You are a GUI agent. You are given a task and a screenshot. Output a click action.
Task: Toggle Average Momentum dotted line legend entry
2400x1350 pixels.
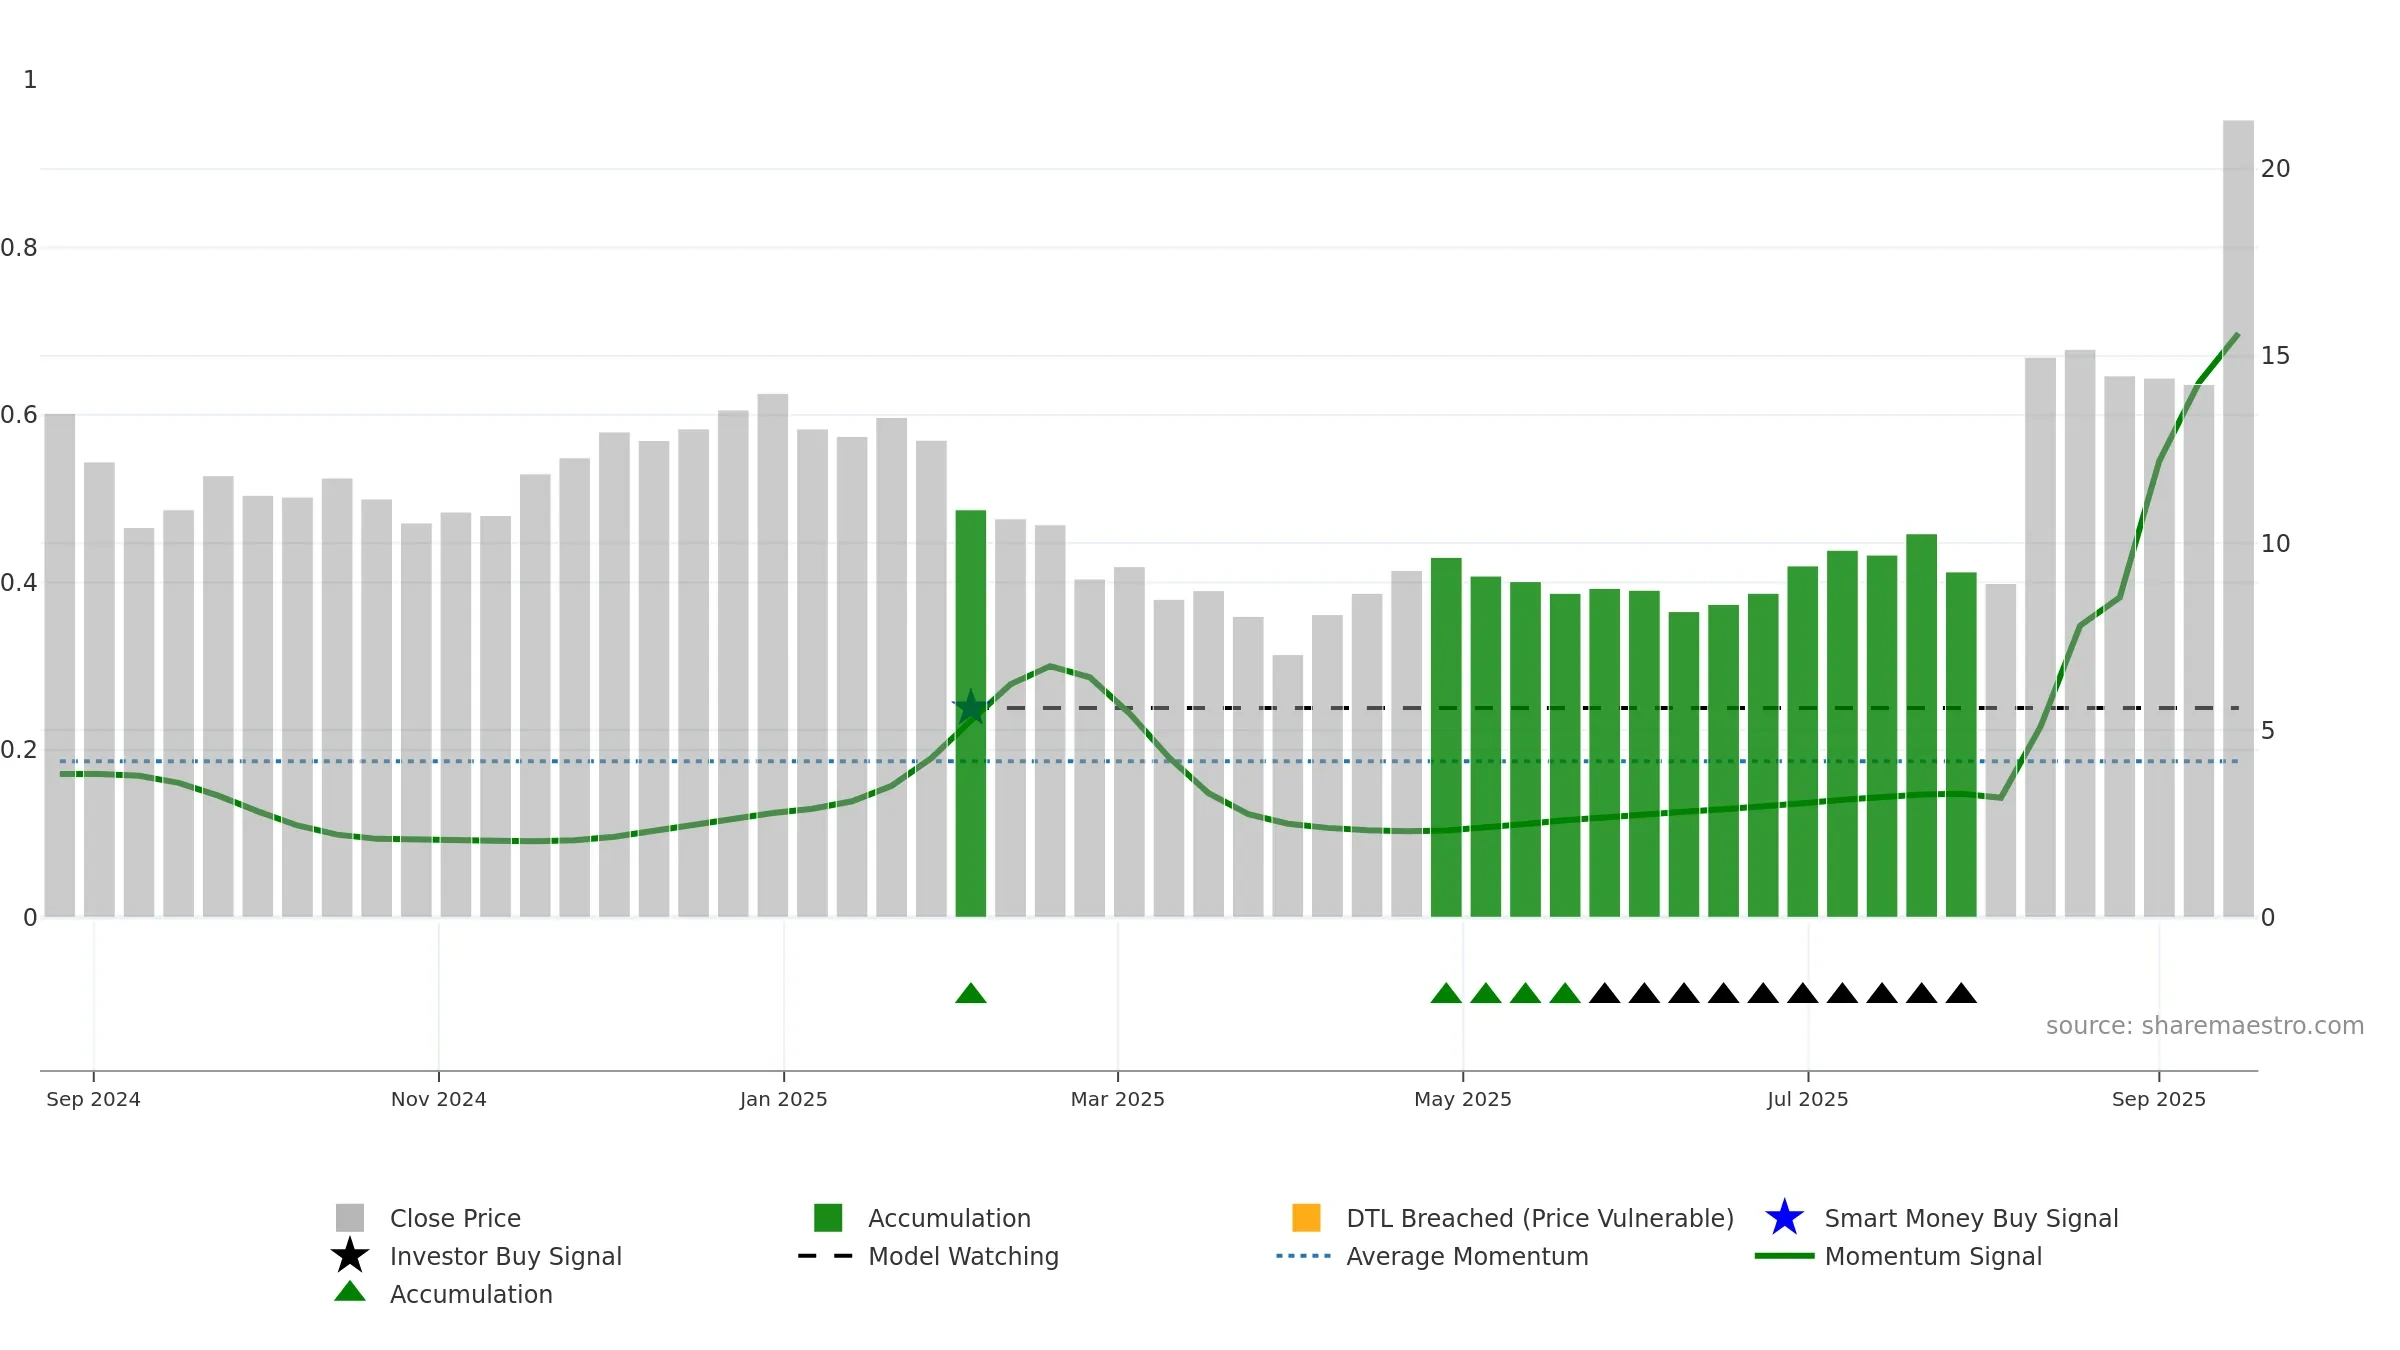click(1432, 1256)
